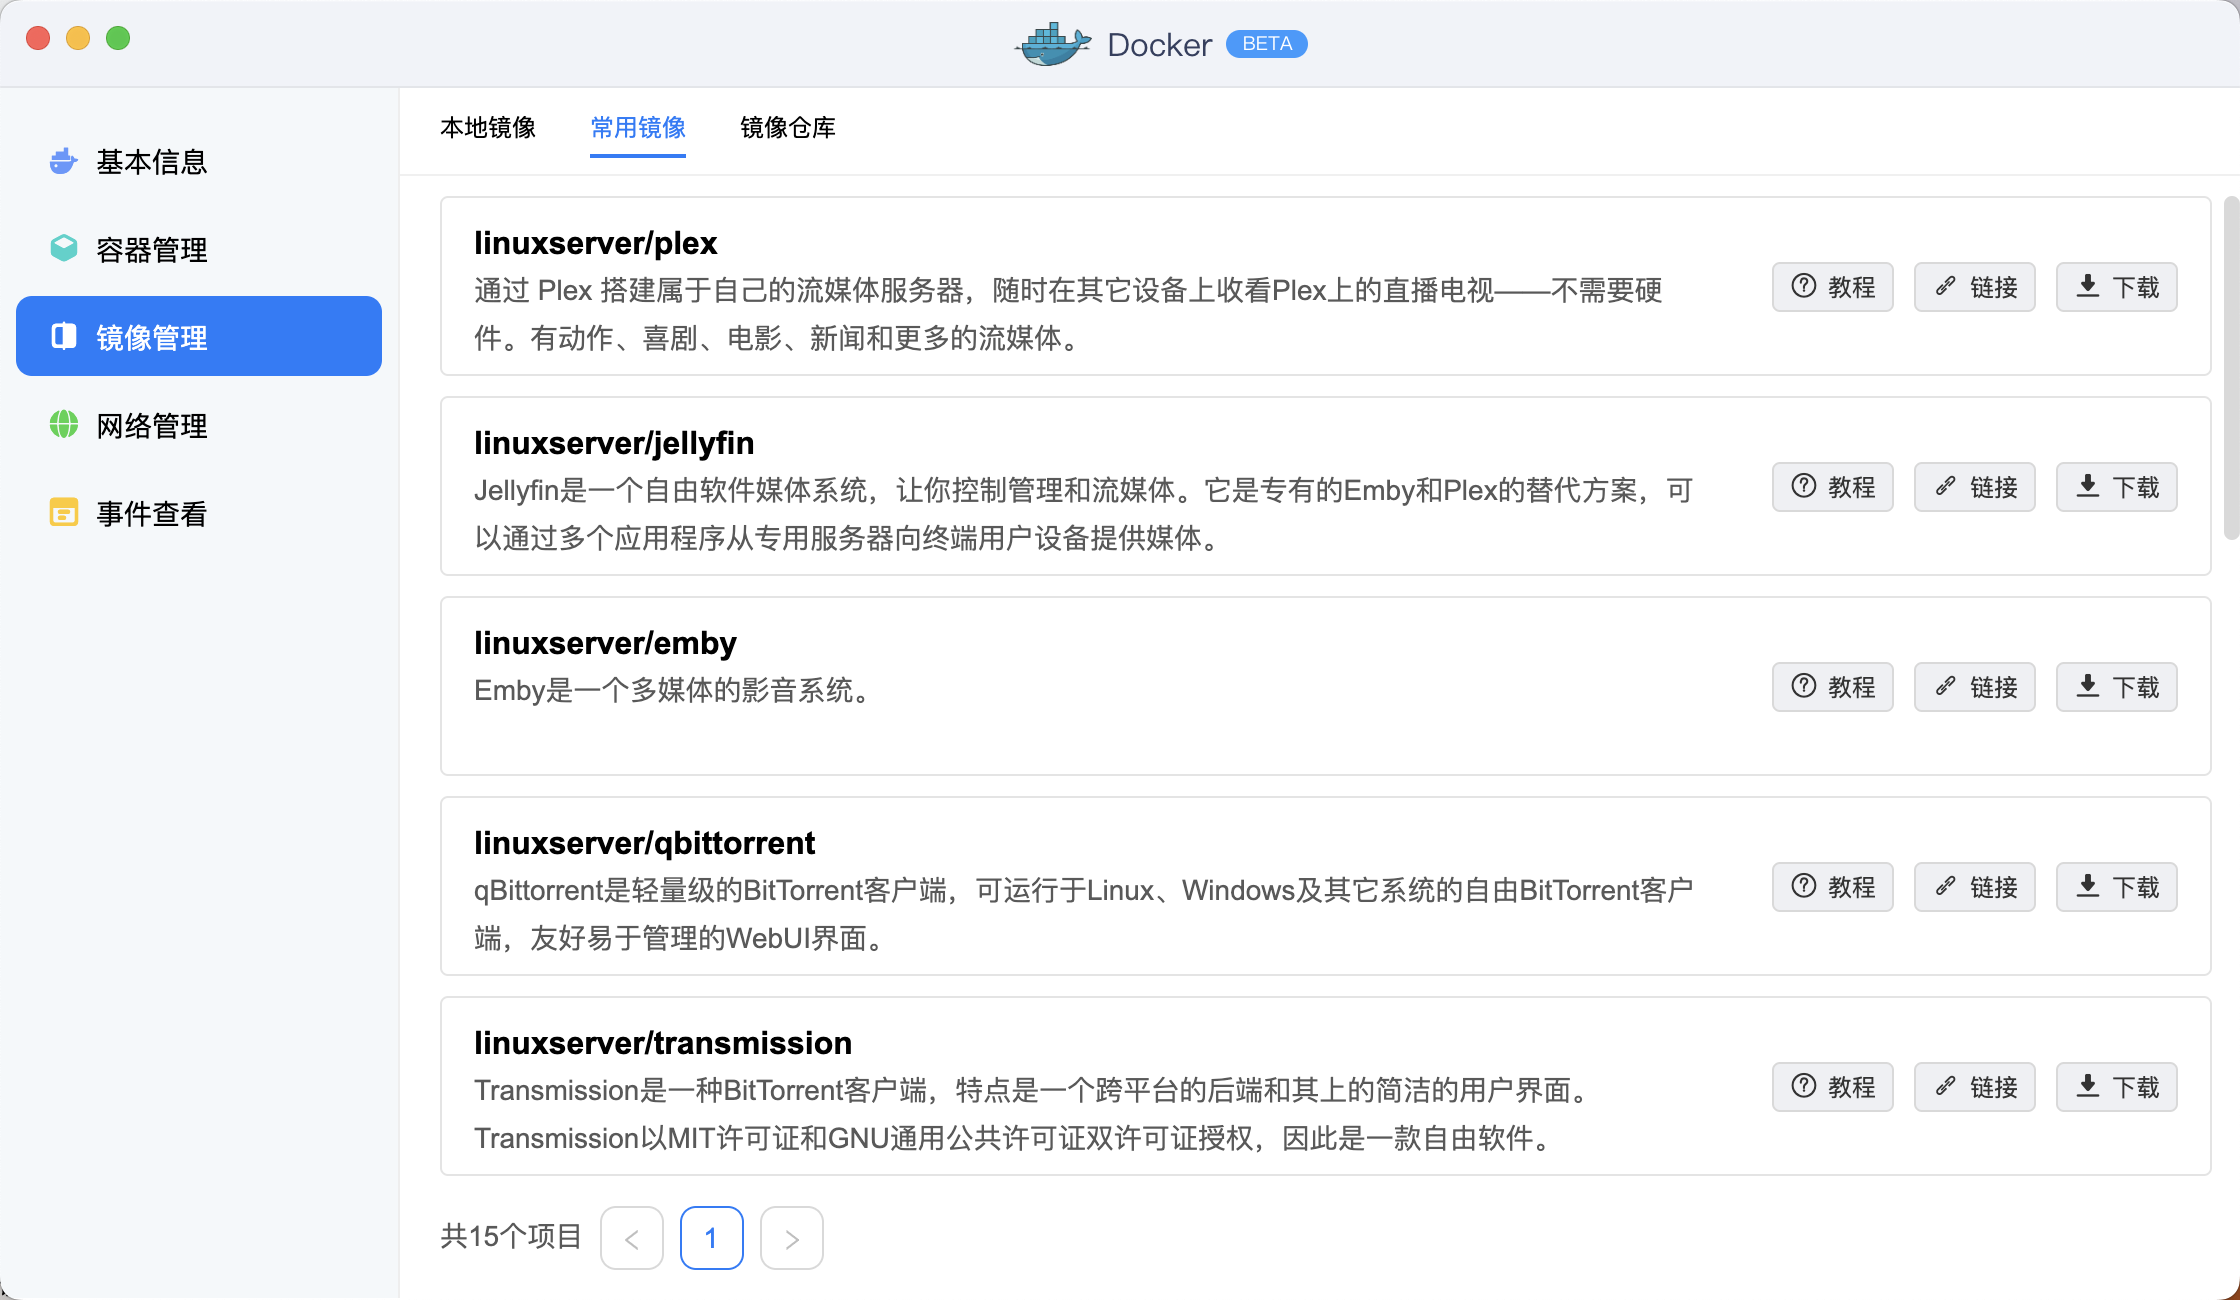Download the linuxserver/plex image
The width and height of the screenshot is (2240, 1300).
(2117, 287)
